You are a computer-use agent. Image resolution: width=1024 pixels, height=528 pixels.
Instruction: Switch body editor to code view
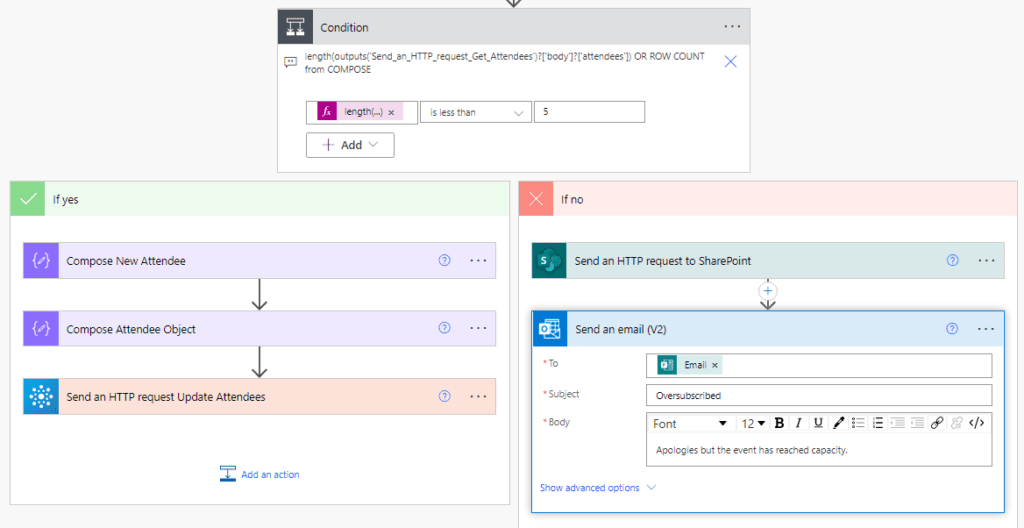(977, 423)
